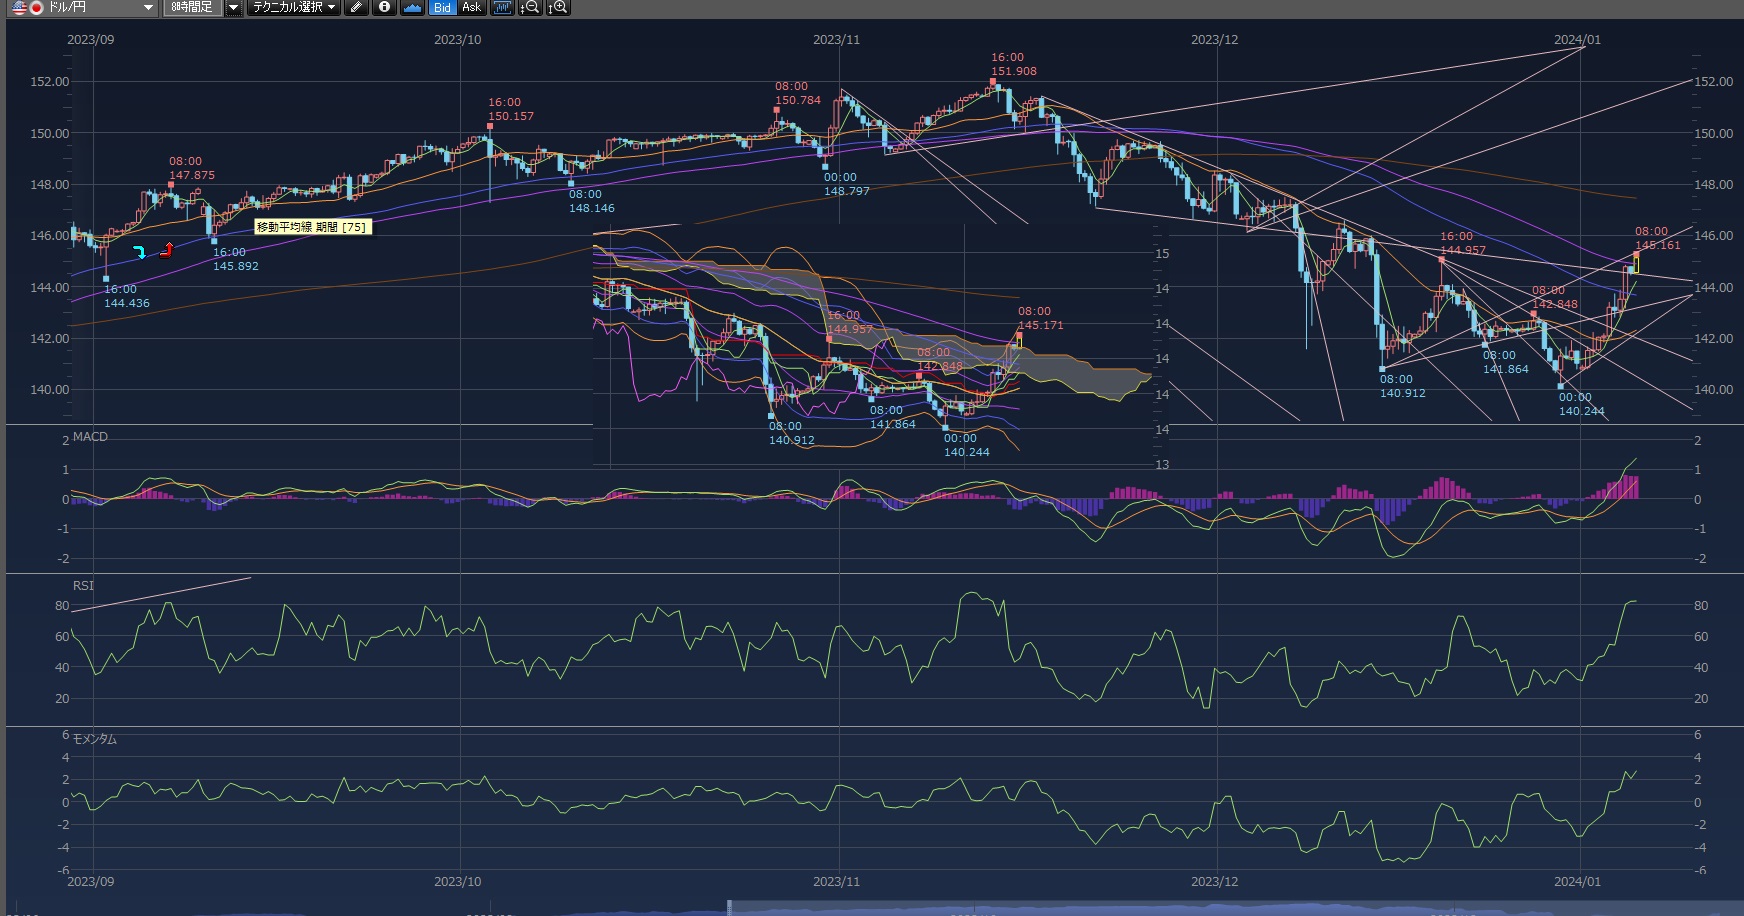The height and width of the screenshot is (916, 1744).
Task: Click the chart settings bars icon
Action: point(502,8)
